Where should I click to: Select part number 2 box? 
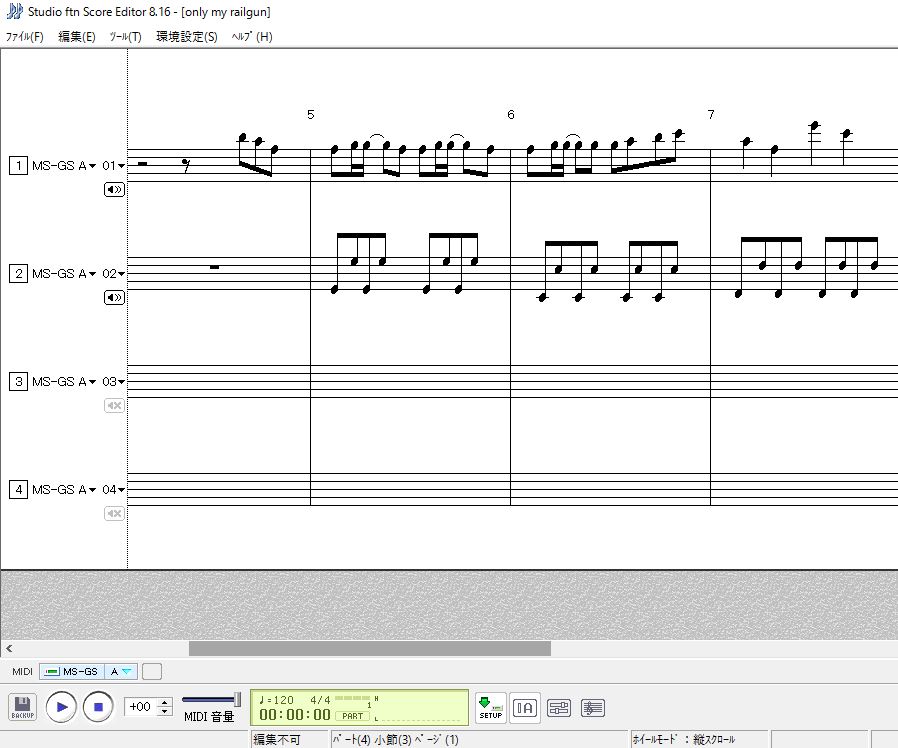[x=18, y=274]
